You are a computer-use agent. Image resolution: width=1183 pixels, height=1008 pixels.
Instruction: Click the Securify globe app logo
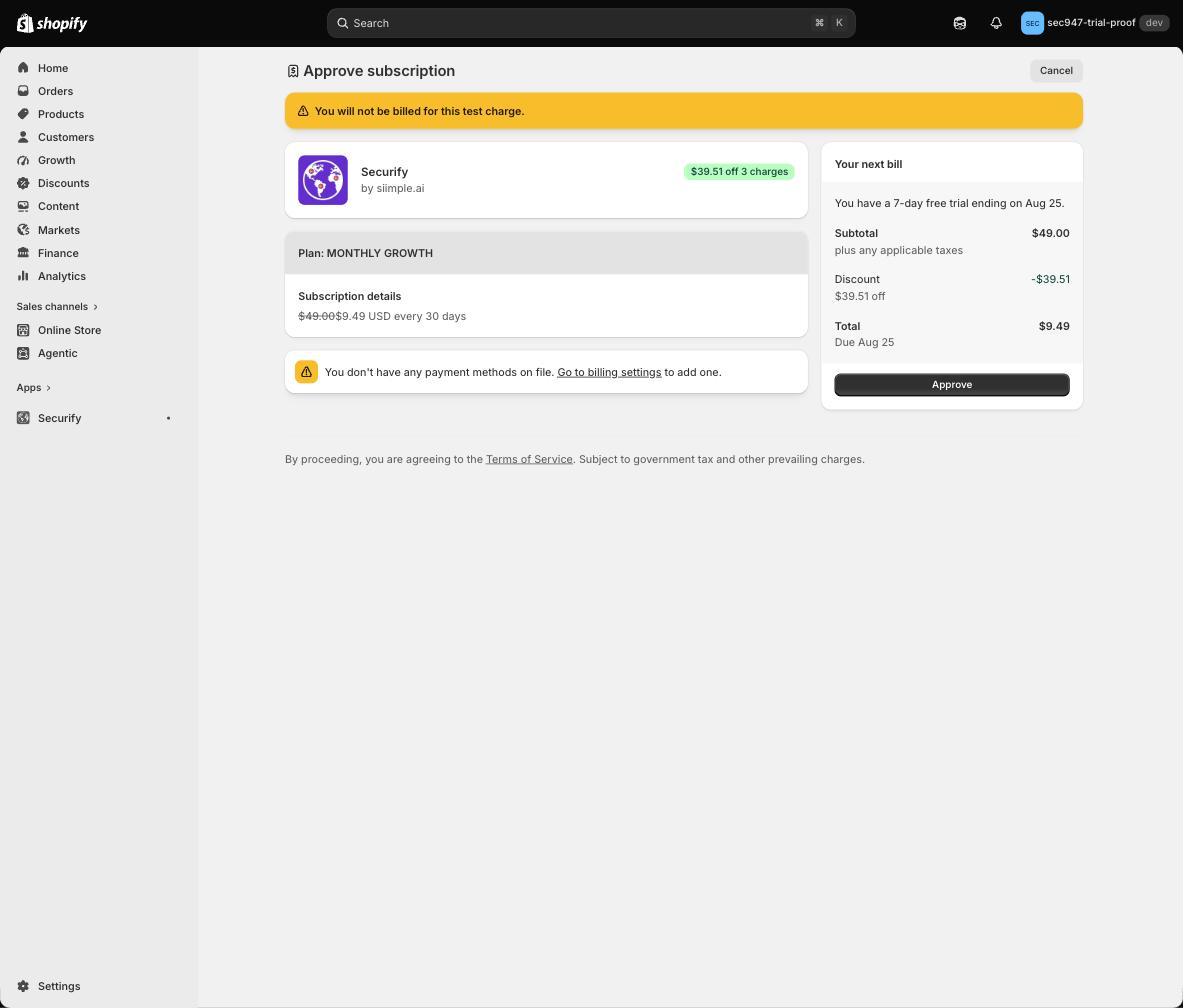pos(323,180)
